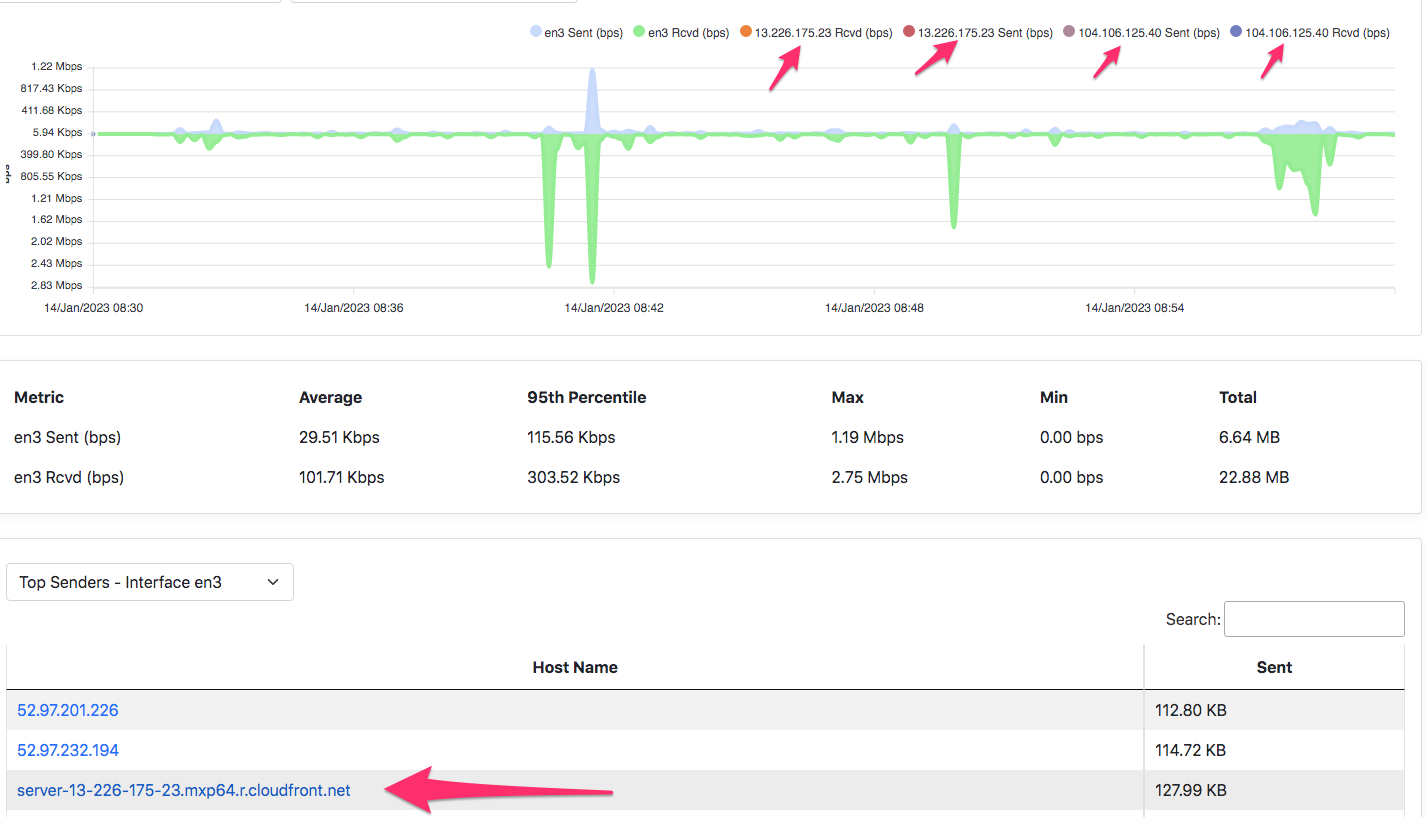Open the 52.97.232.194 host details link
Image resolution: width=1426 pixels, height=817 pixels.
tap(67, 749)
